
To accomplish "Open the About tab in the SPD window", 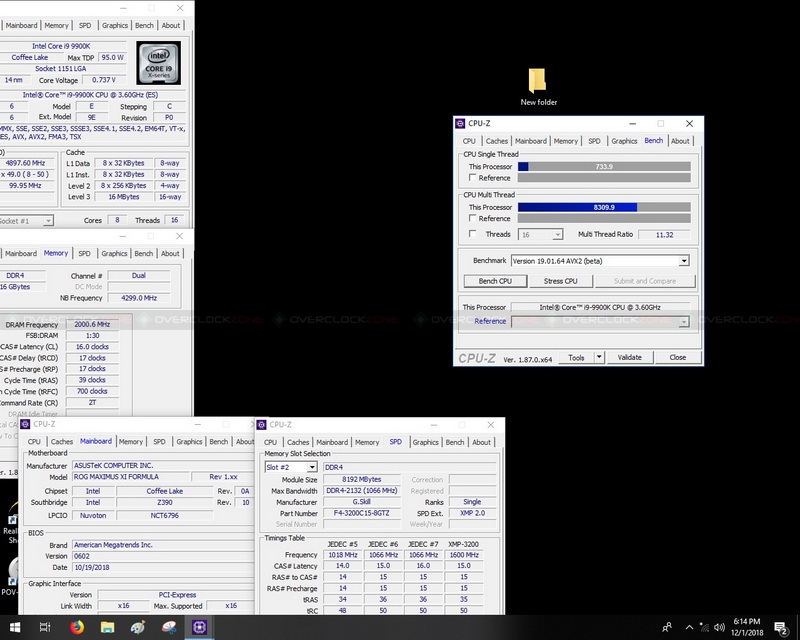I will click(481, 442).
